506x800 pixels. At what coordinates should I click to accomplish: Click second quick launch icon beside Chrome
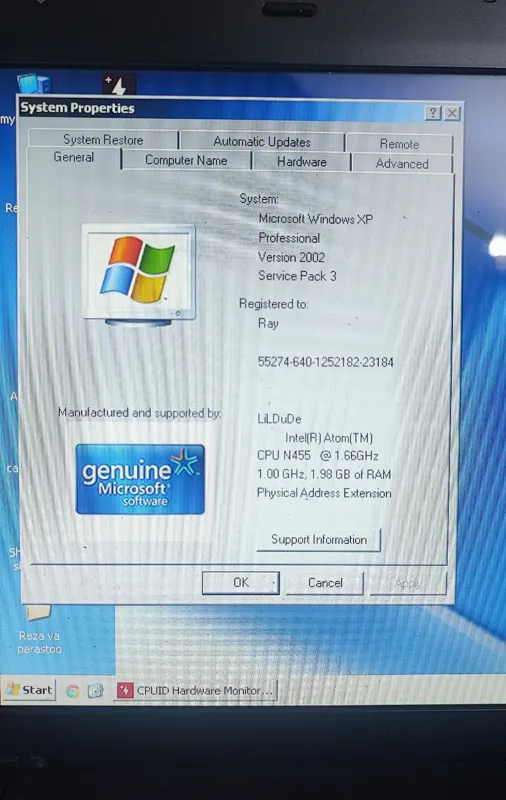tap(95, 691)
